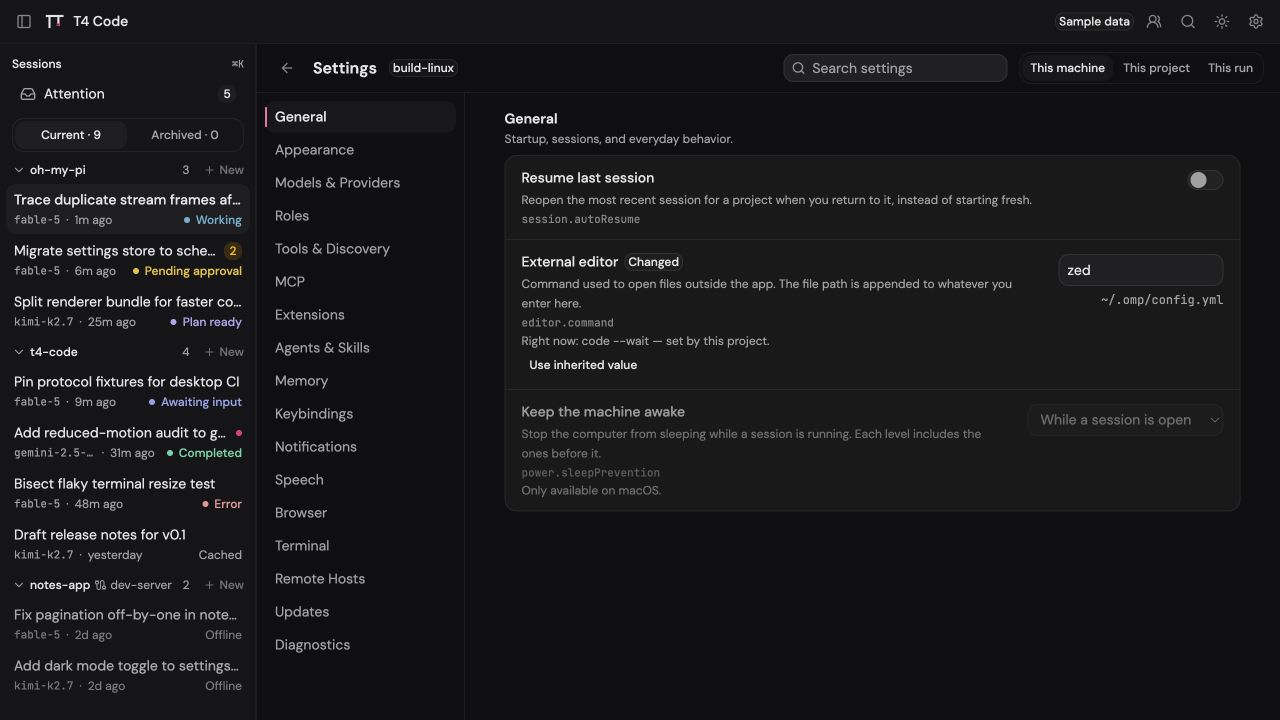Toggle Resume last session switch
The height and width of the screenshot is (720, 1280).
(1205, 180)
